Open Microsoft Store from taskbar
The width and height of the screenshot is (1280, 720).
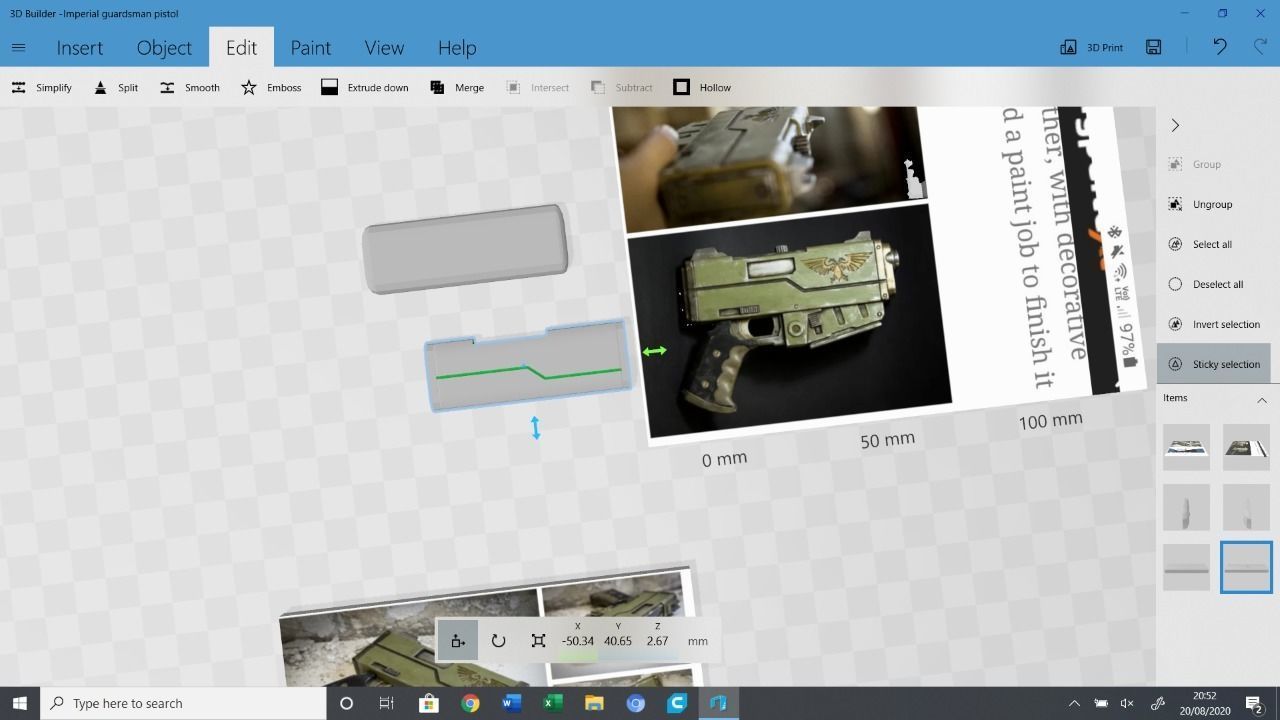(428, 703)
